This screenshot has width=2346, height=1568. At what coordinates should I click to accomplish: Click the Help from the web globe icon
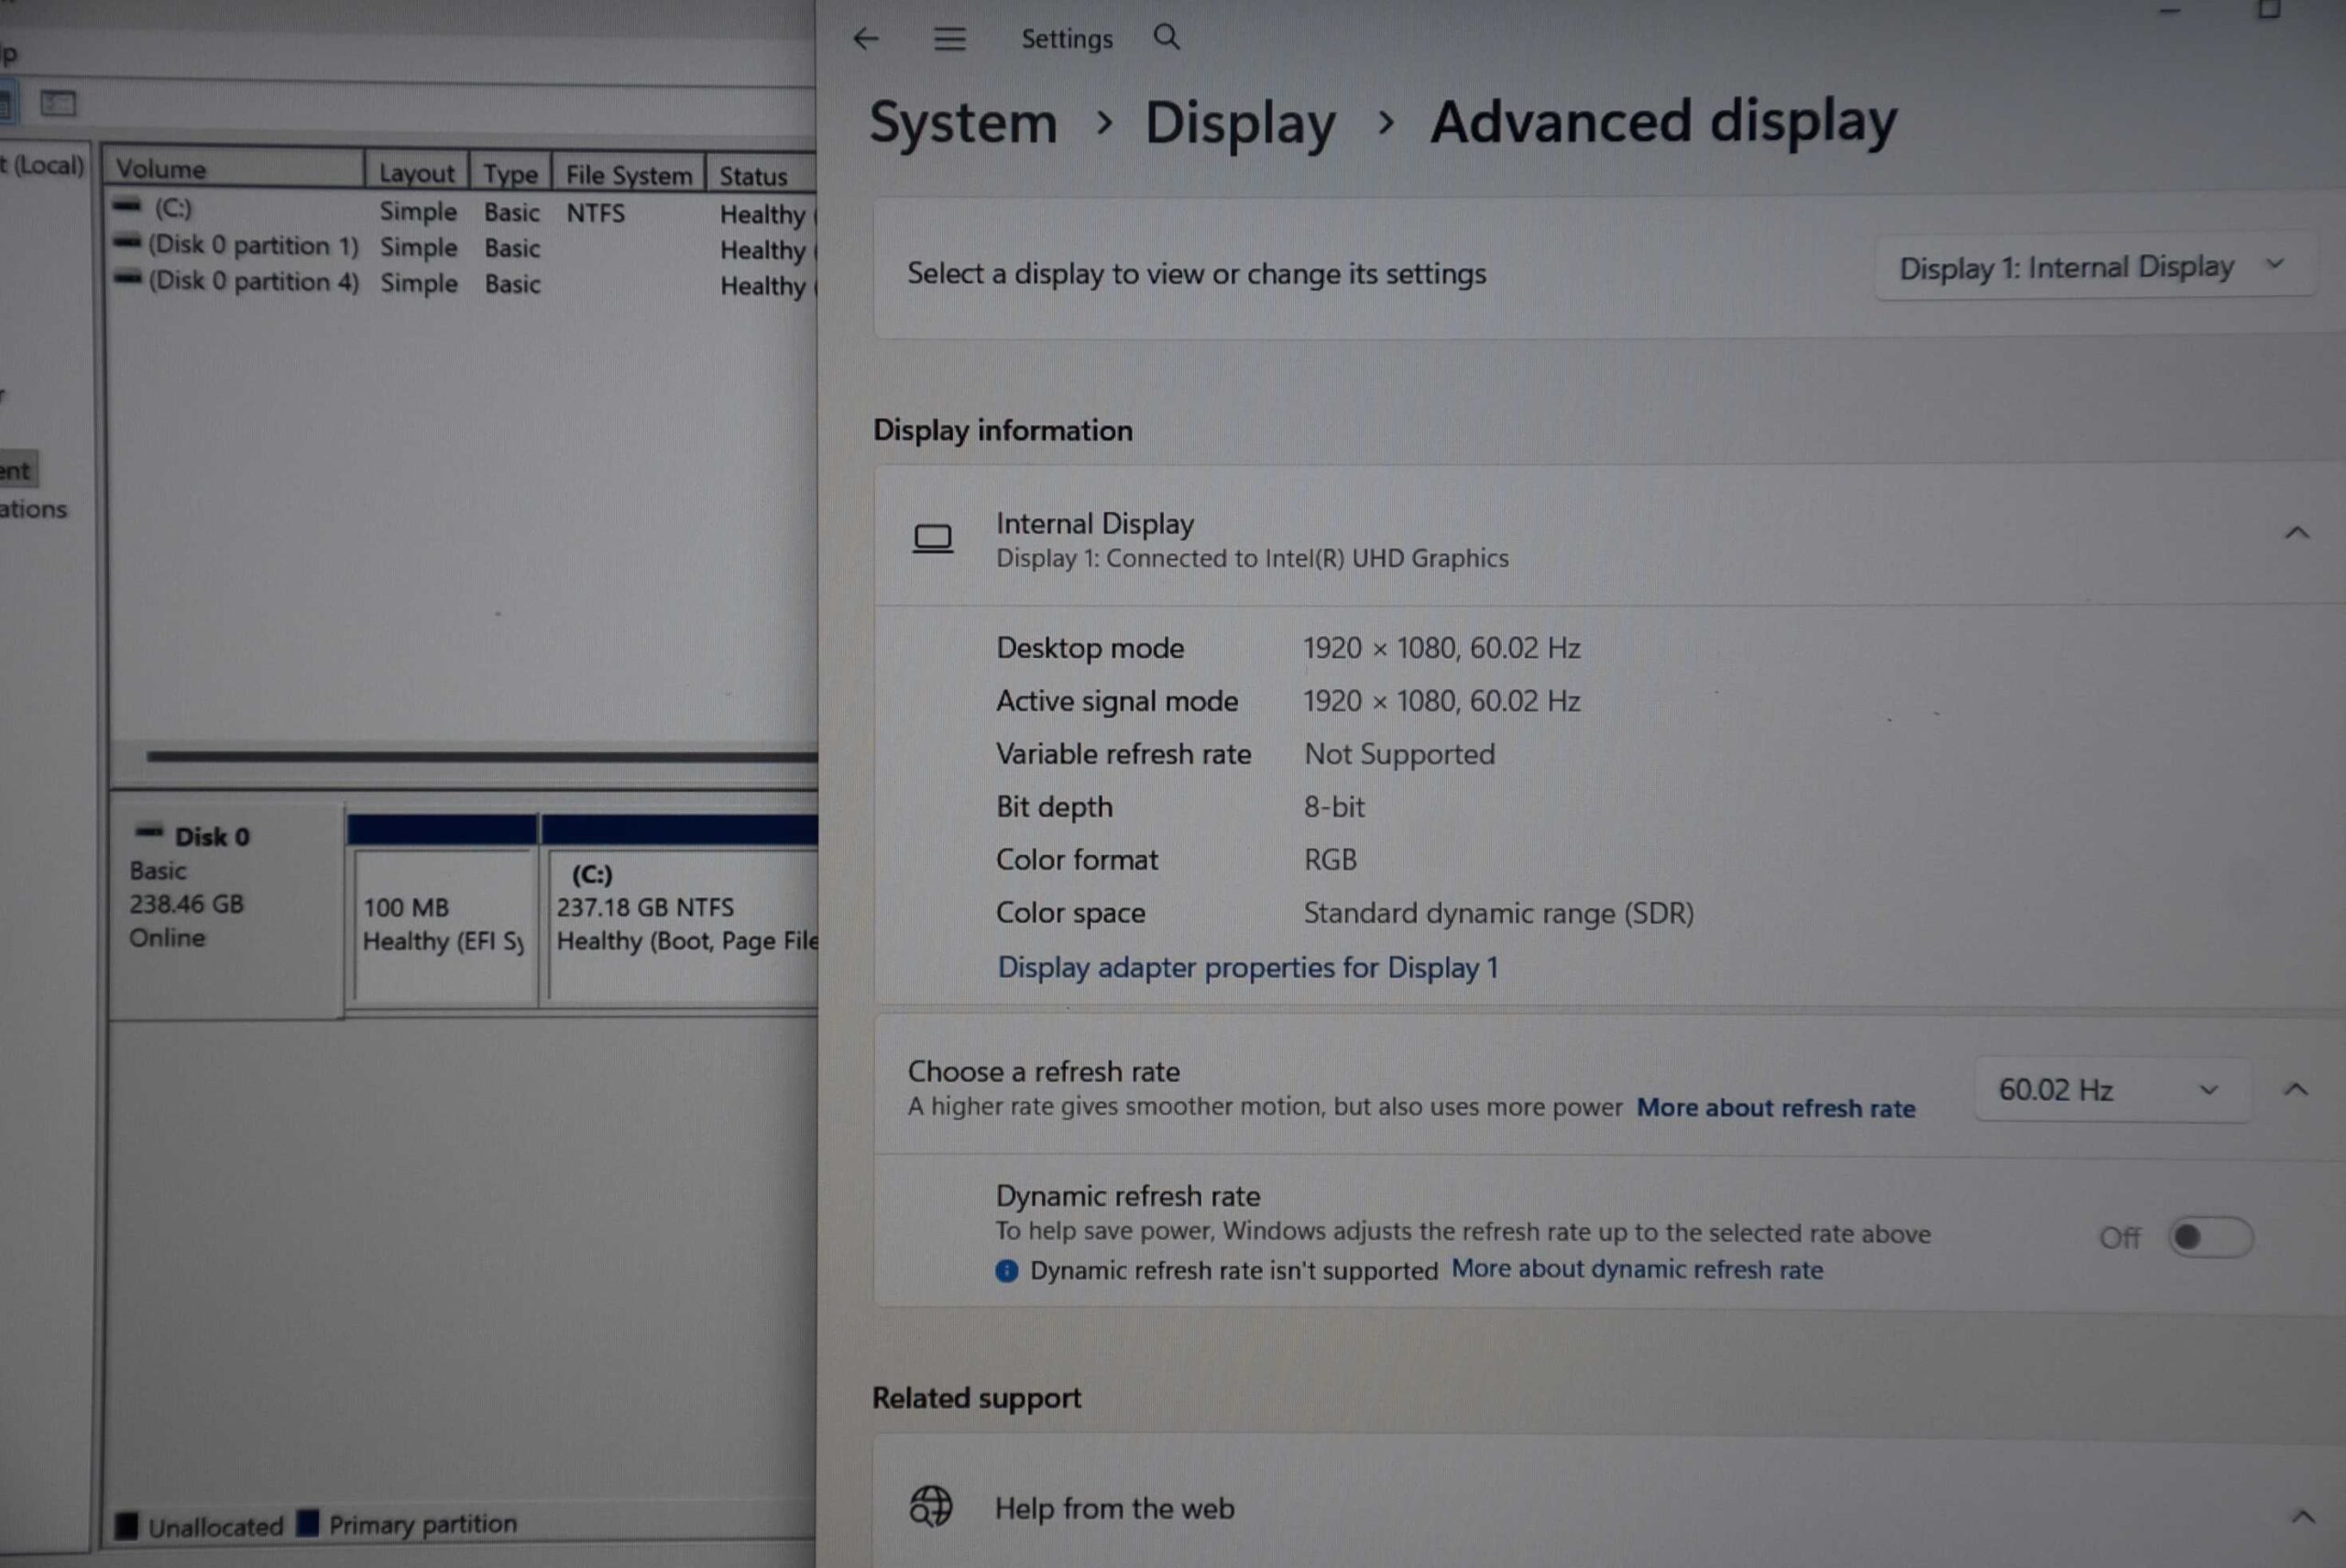point(930,1505)
